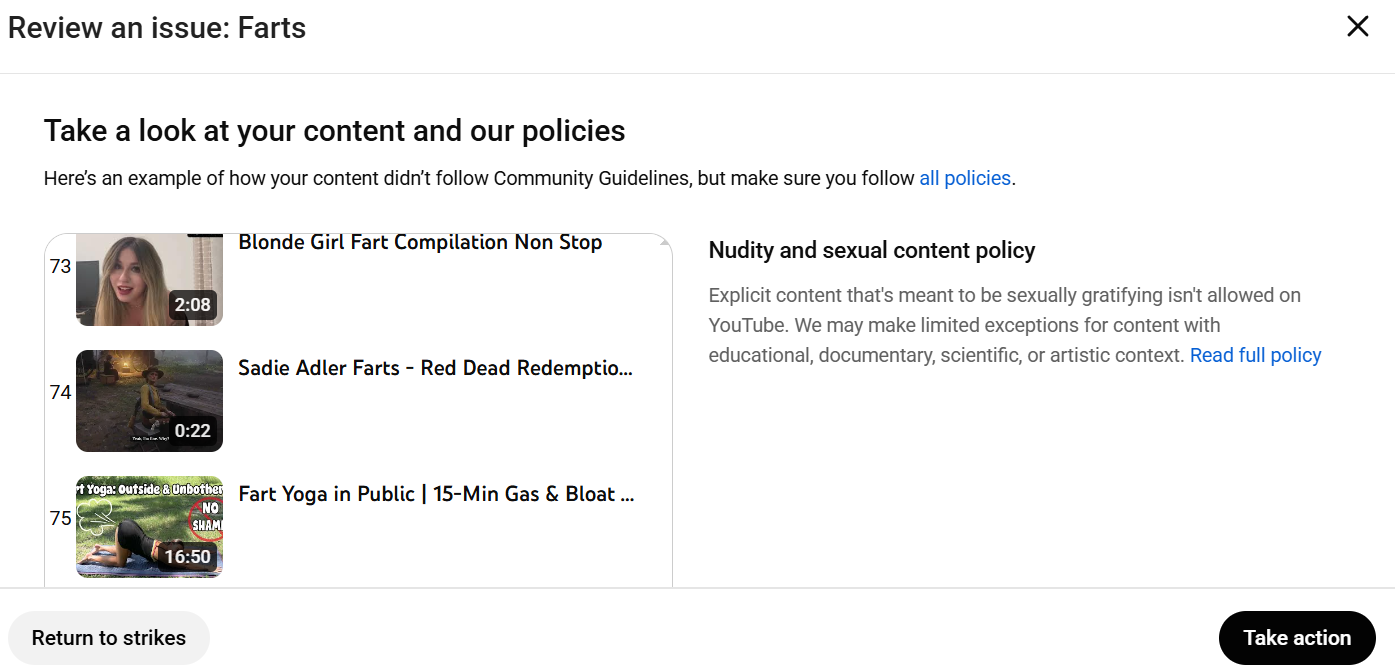Close the Review an issue dialog
Image resolution: width=1395 pixels, height=669 pixels.
pos(1357,27)
